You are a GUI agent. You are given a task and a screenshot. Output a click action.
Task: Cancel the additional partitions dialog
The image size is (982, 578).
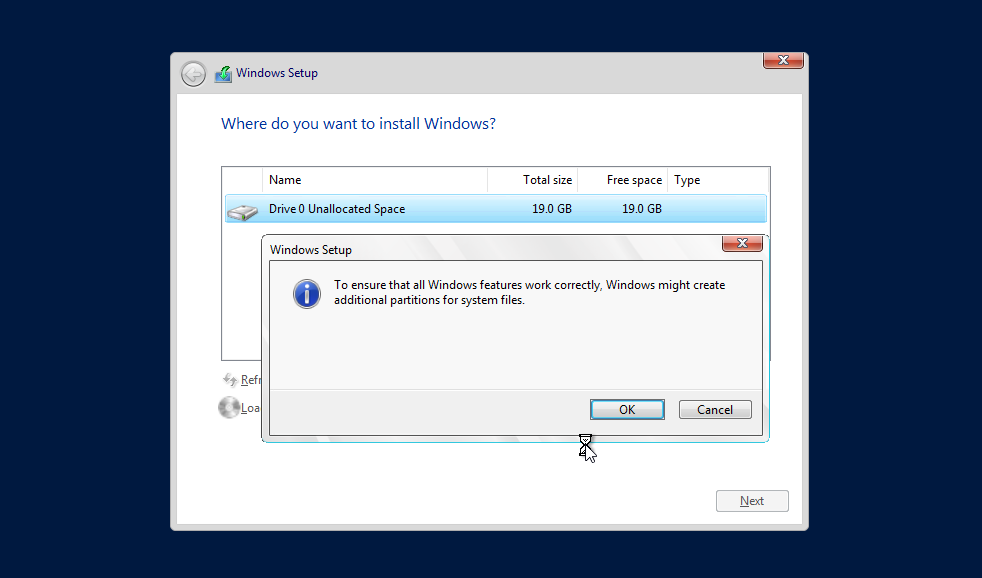pos(715,410)
